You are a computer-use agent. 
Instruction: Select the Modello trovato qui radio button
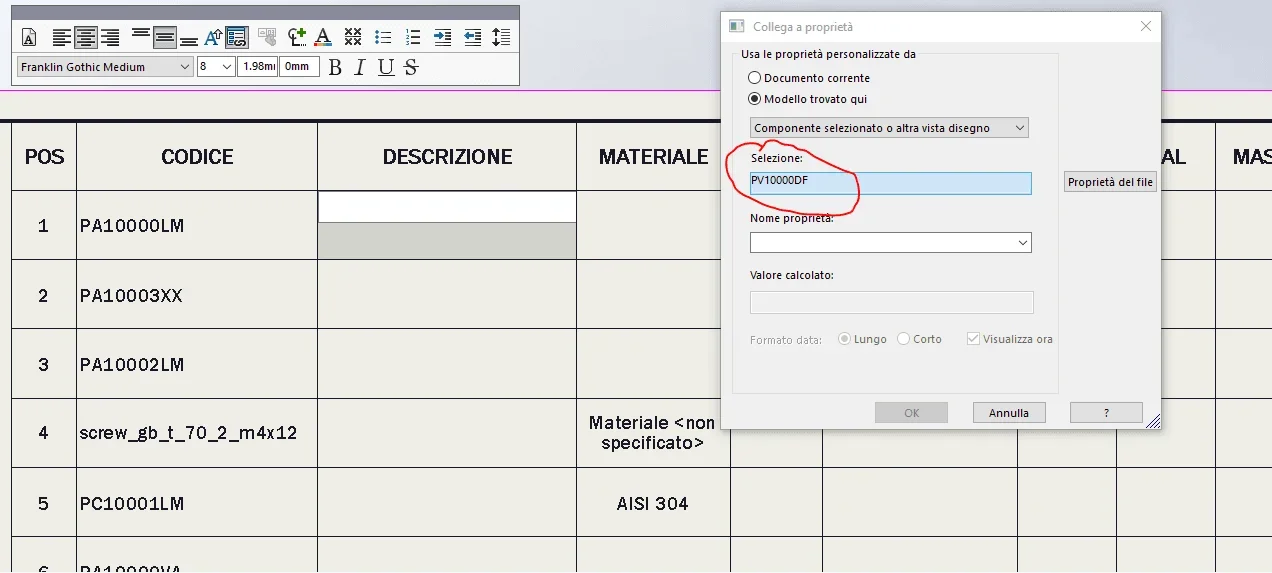click(755, 99)
